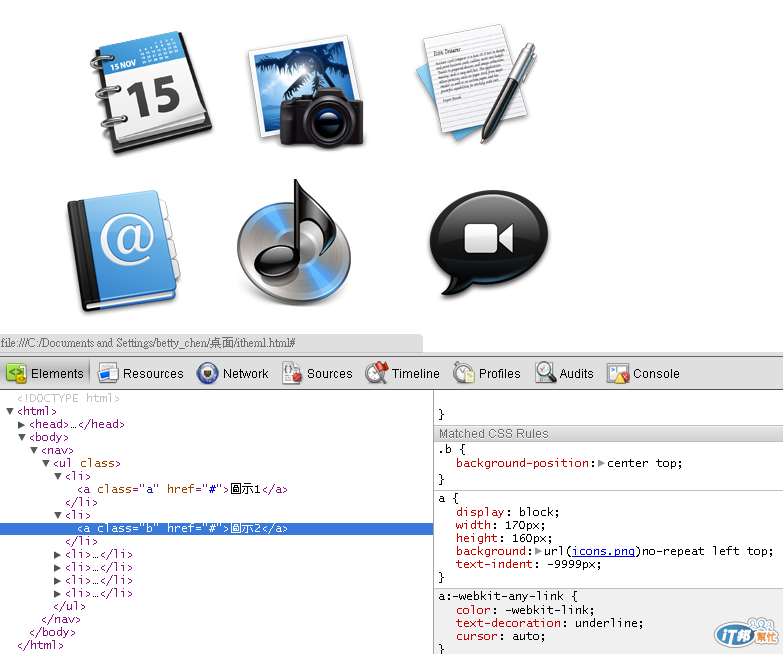Open the Network panel icon
Image resolution: width=783 pixels, height=654 pixels.
207,373
